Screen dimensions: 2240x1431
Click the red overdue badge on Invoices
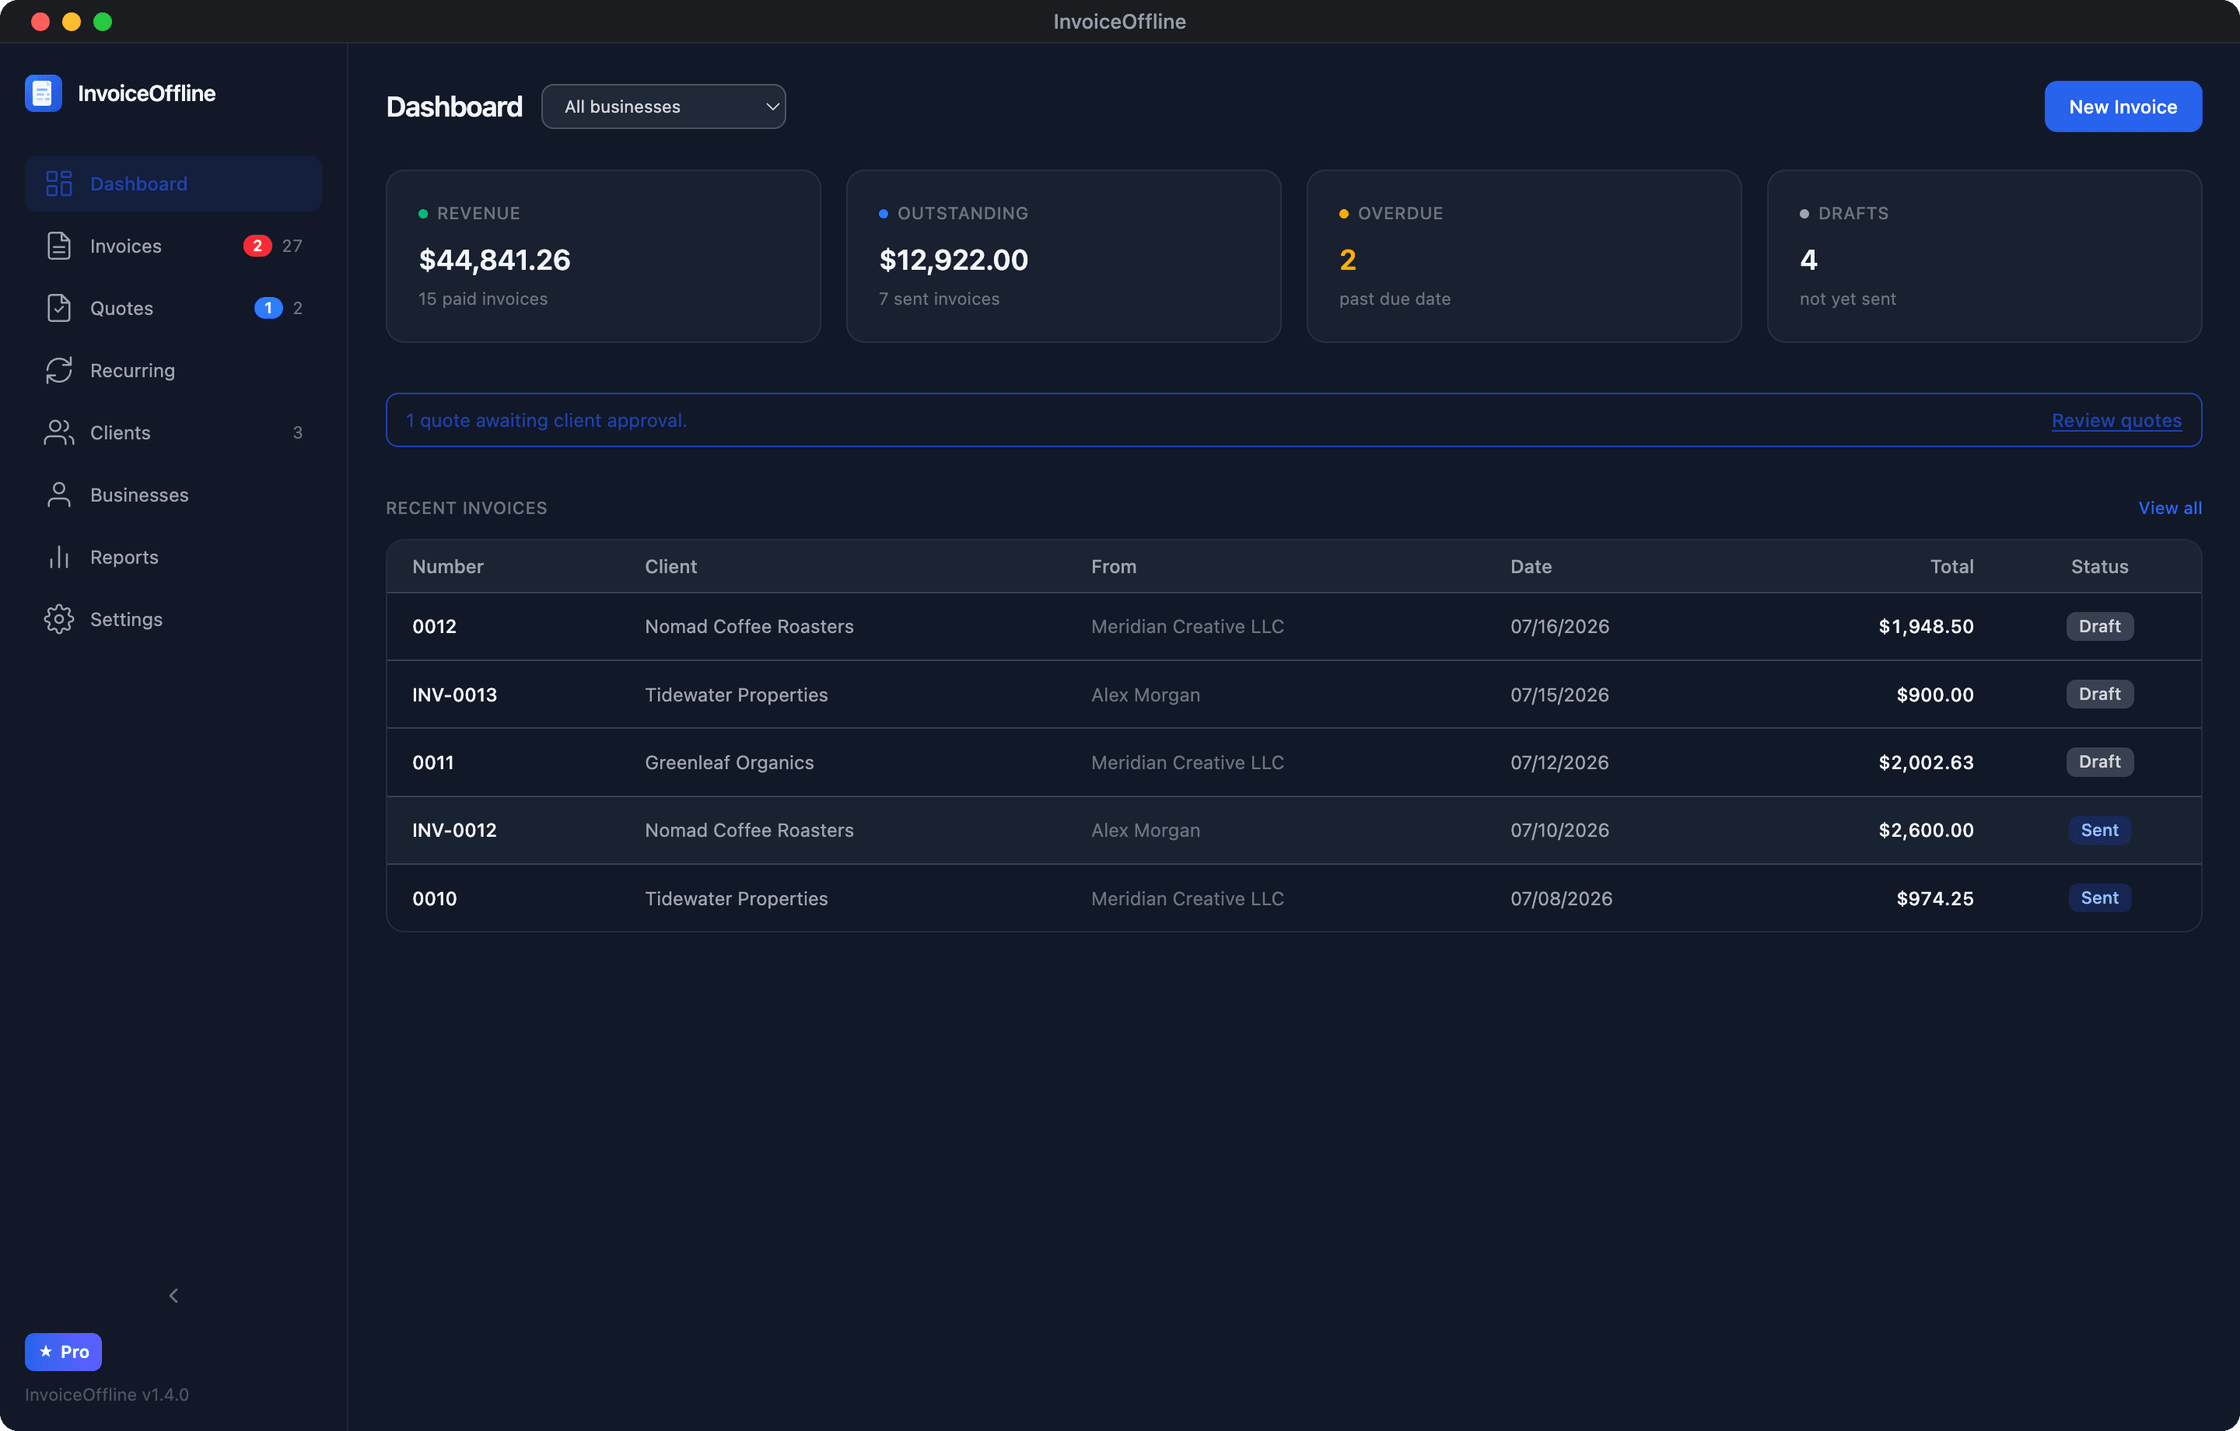257,246
